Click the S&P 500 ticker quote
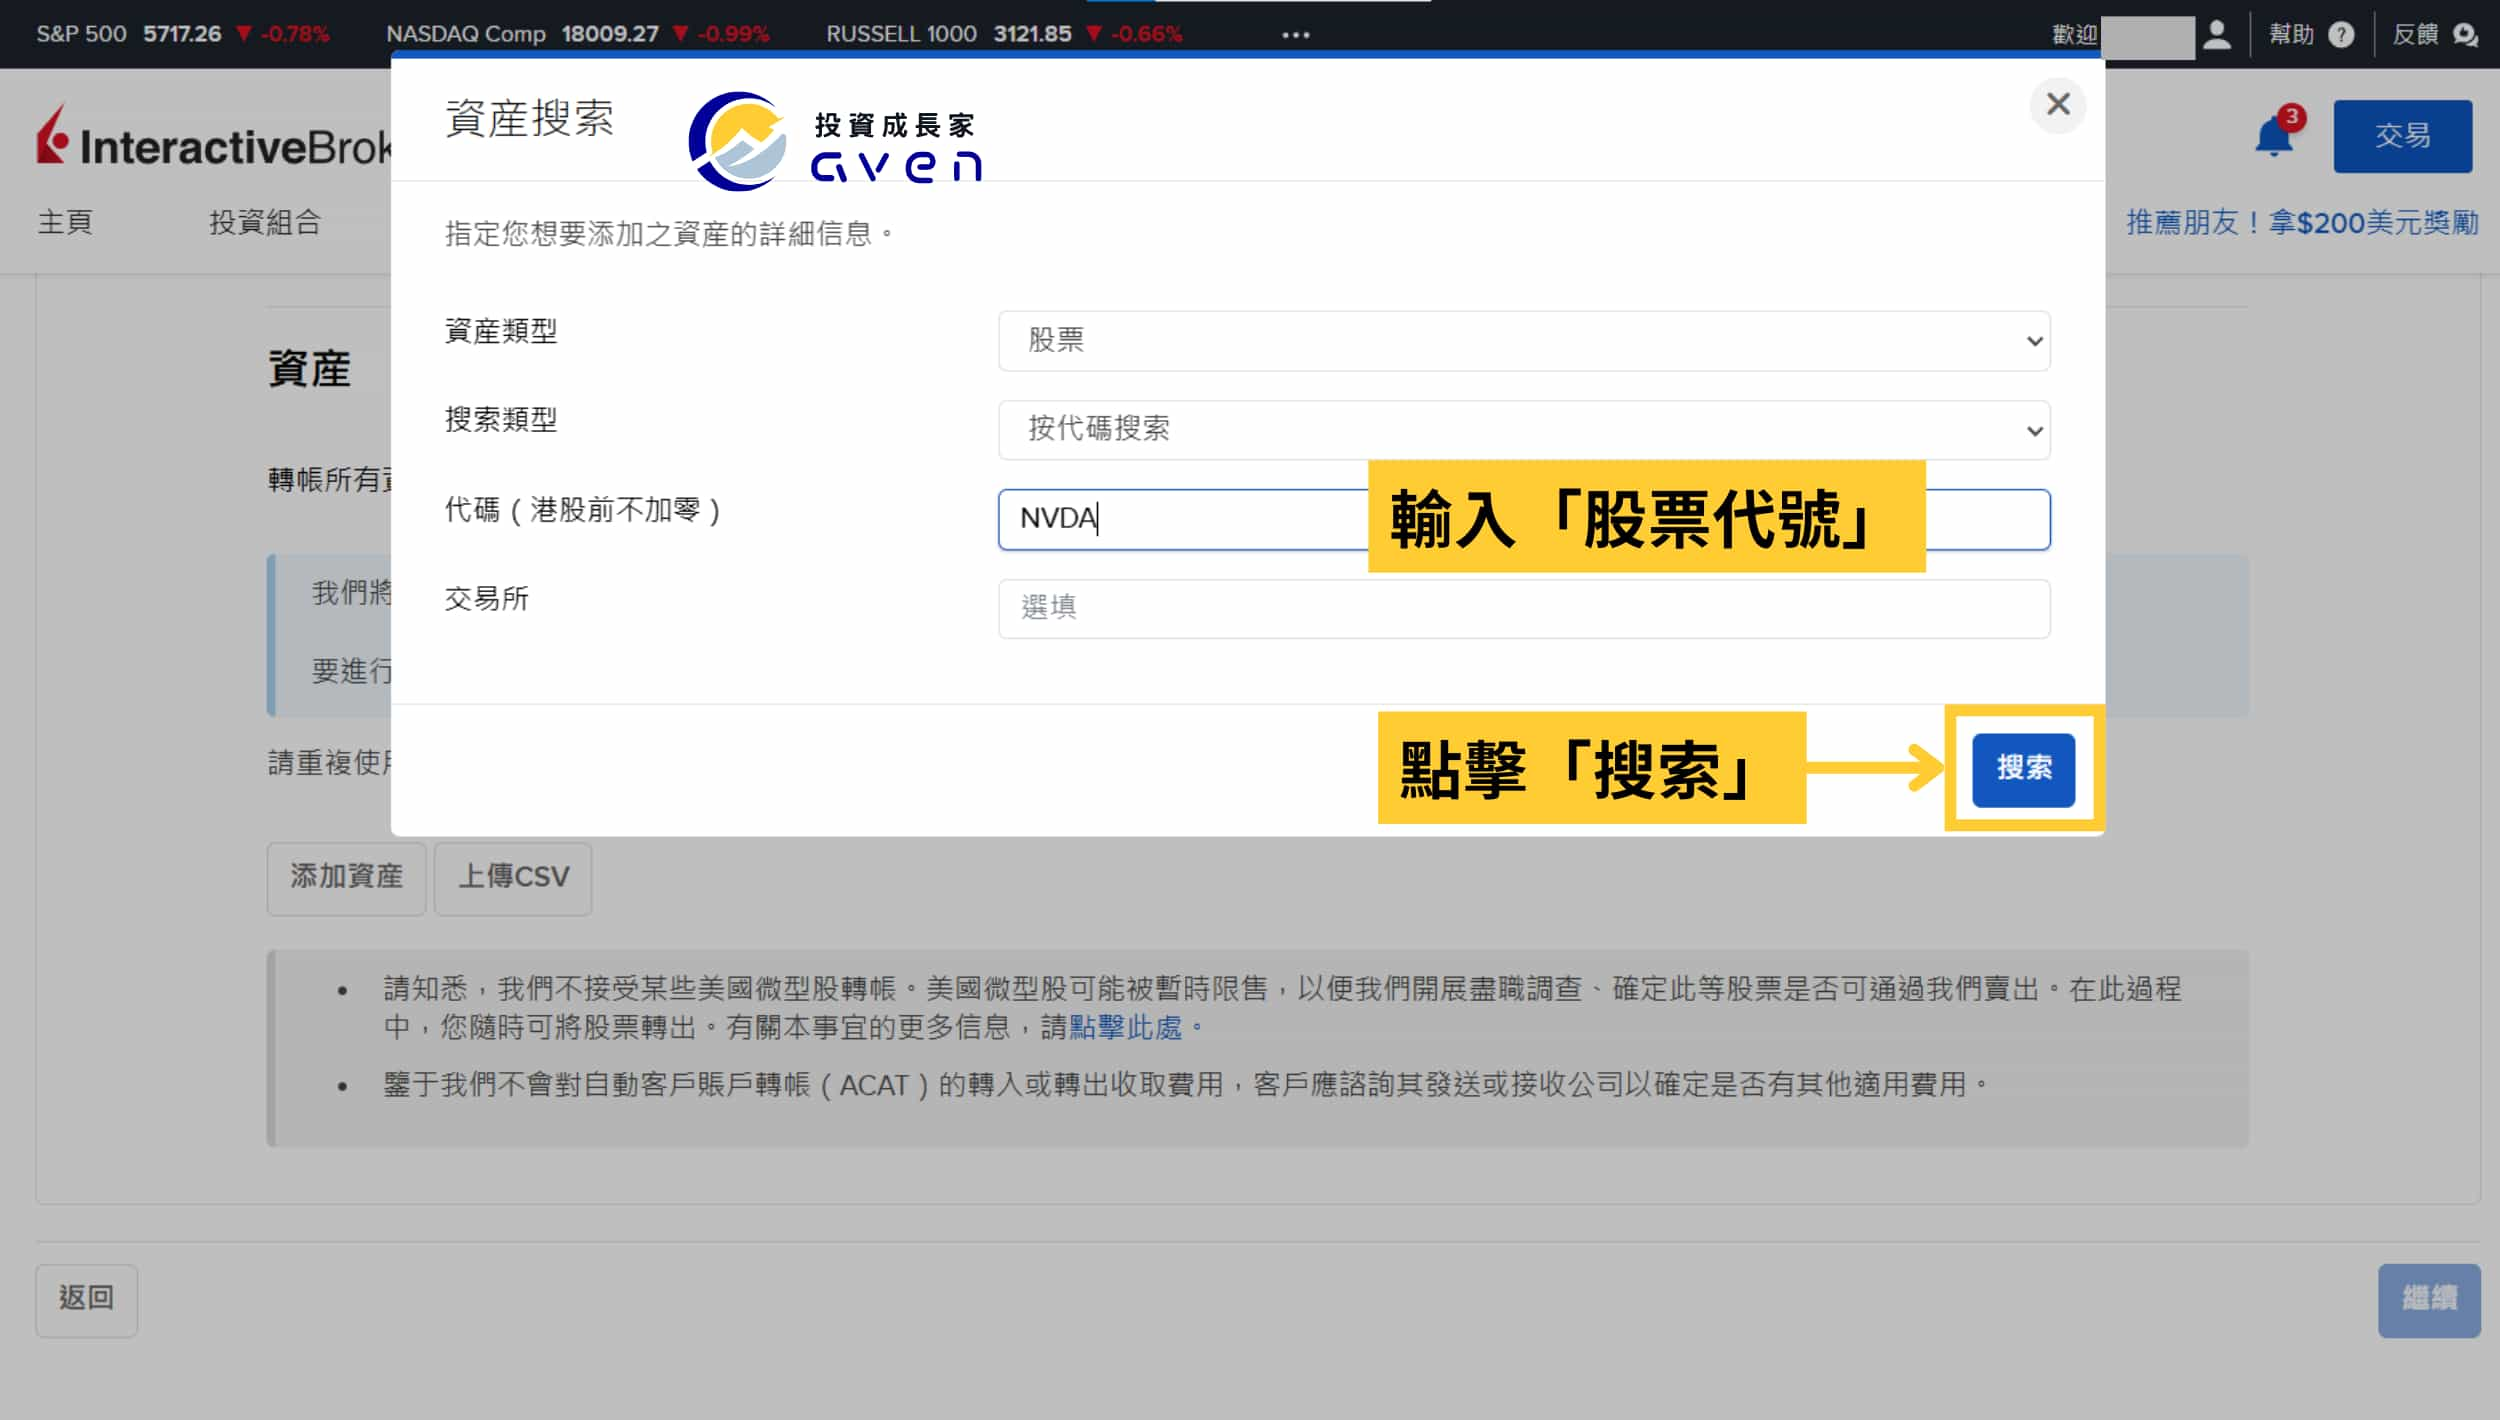Viewport: 2500px width, 1420px height. [183, 35]
